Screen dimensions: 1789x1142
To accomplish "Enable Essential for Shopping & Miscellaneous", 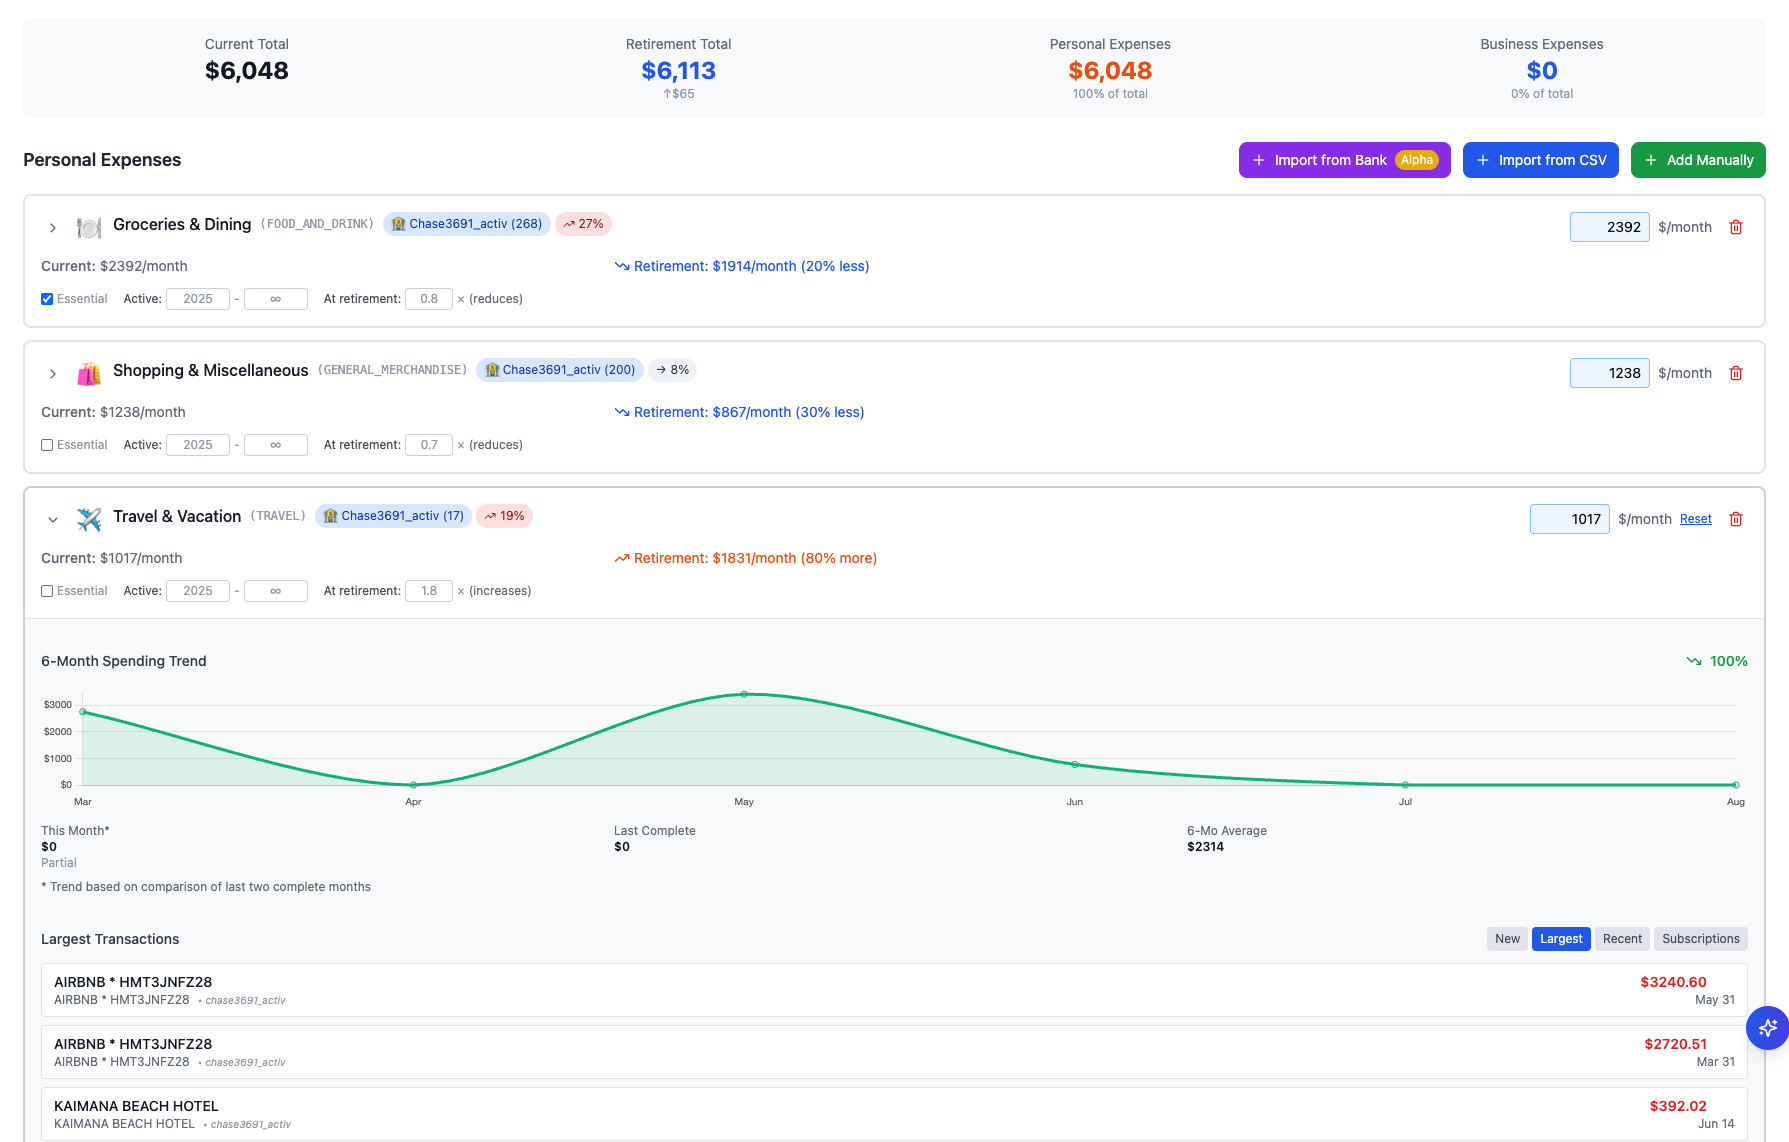I will 47,444.
